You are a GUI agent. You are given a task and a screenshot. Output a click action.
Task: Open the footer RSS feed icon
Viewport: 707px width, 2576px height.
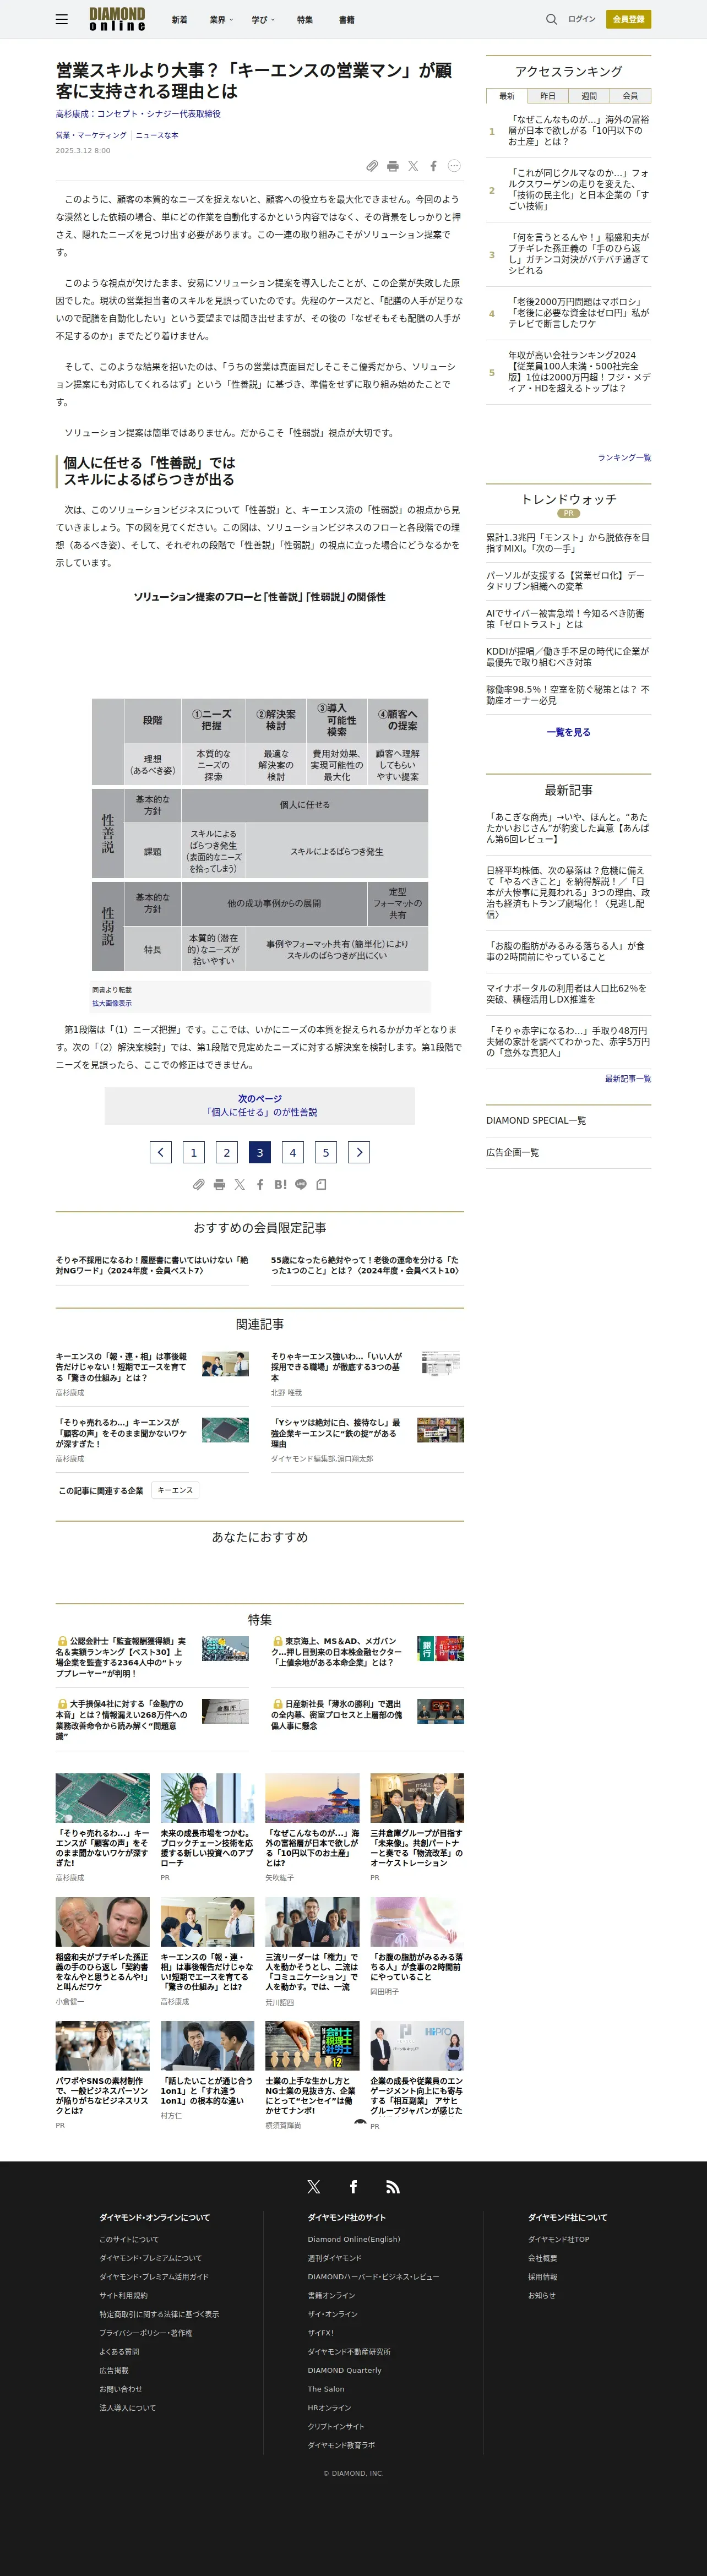click(393, 2187)
